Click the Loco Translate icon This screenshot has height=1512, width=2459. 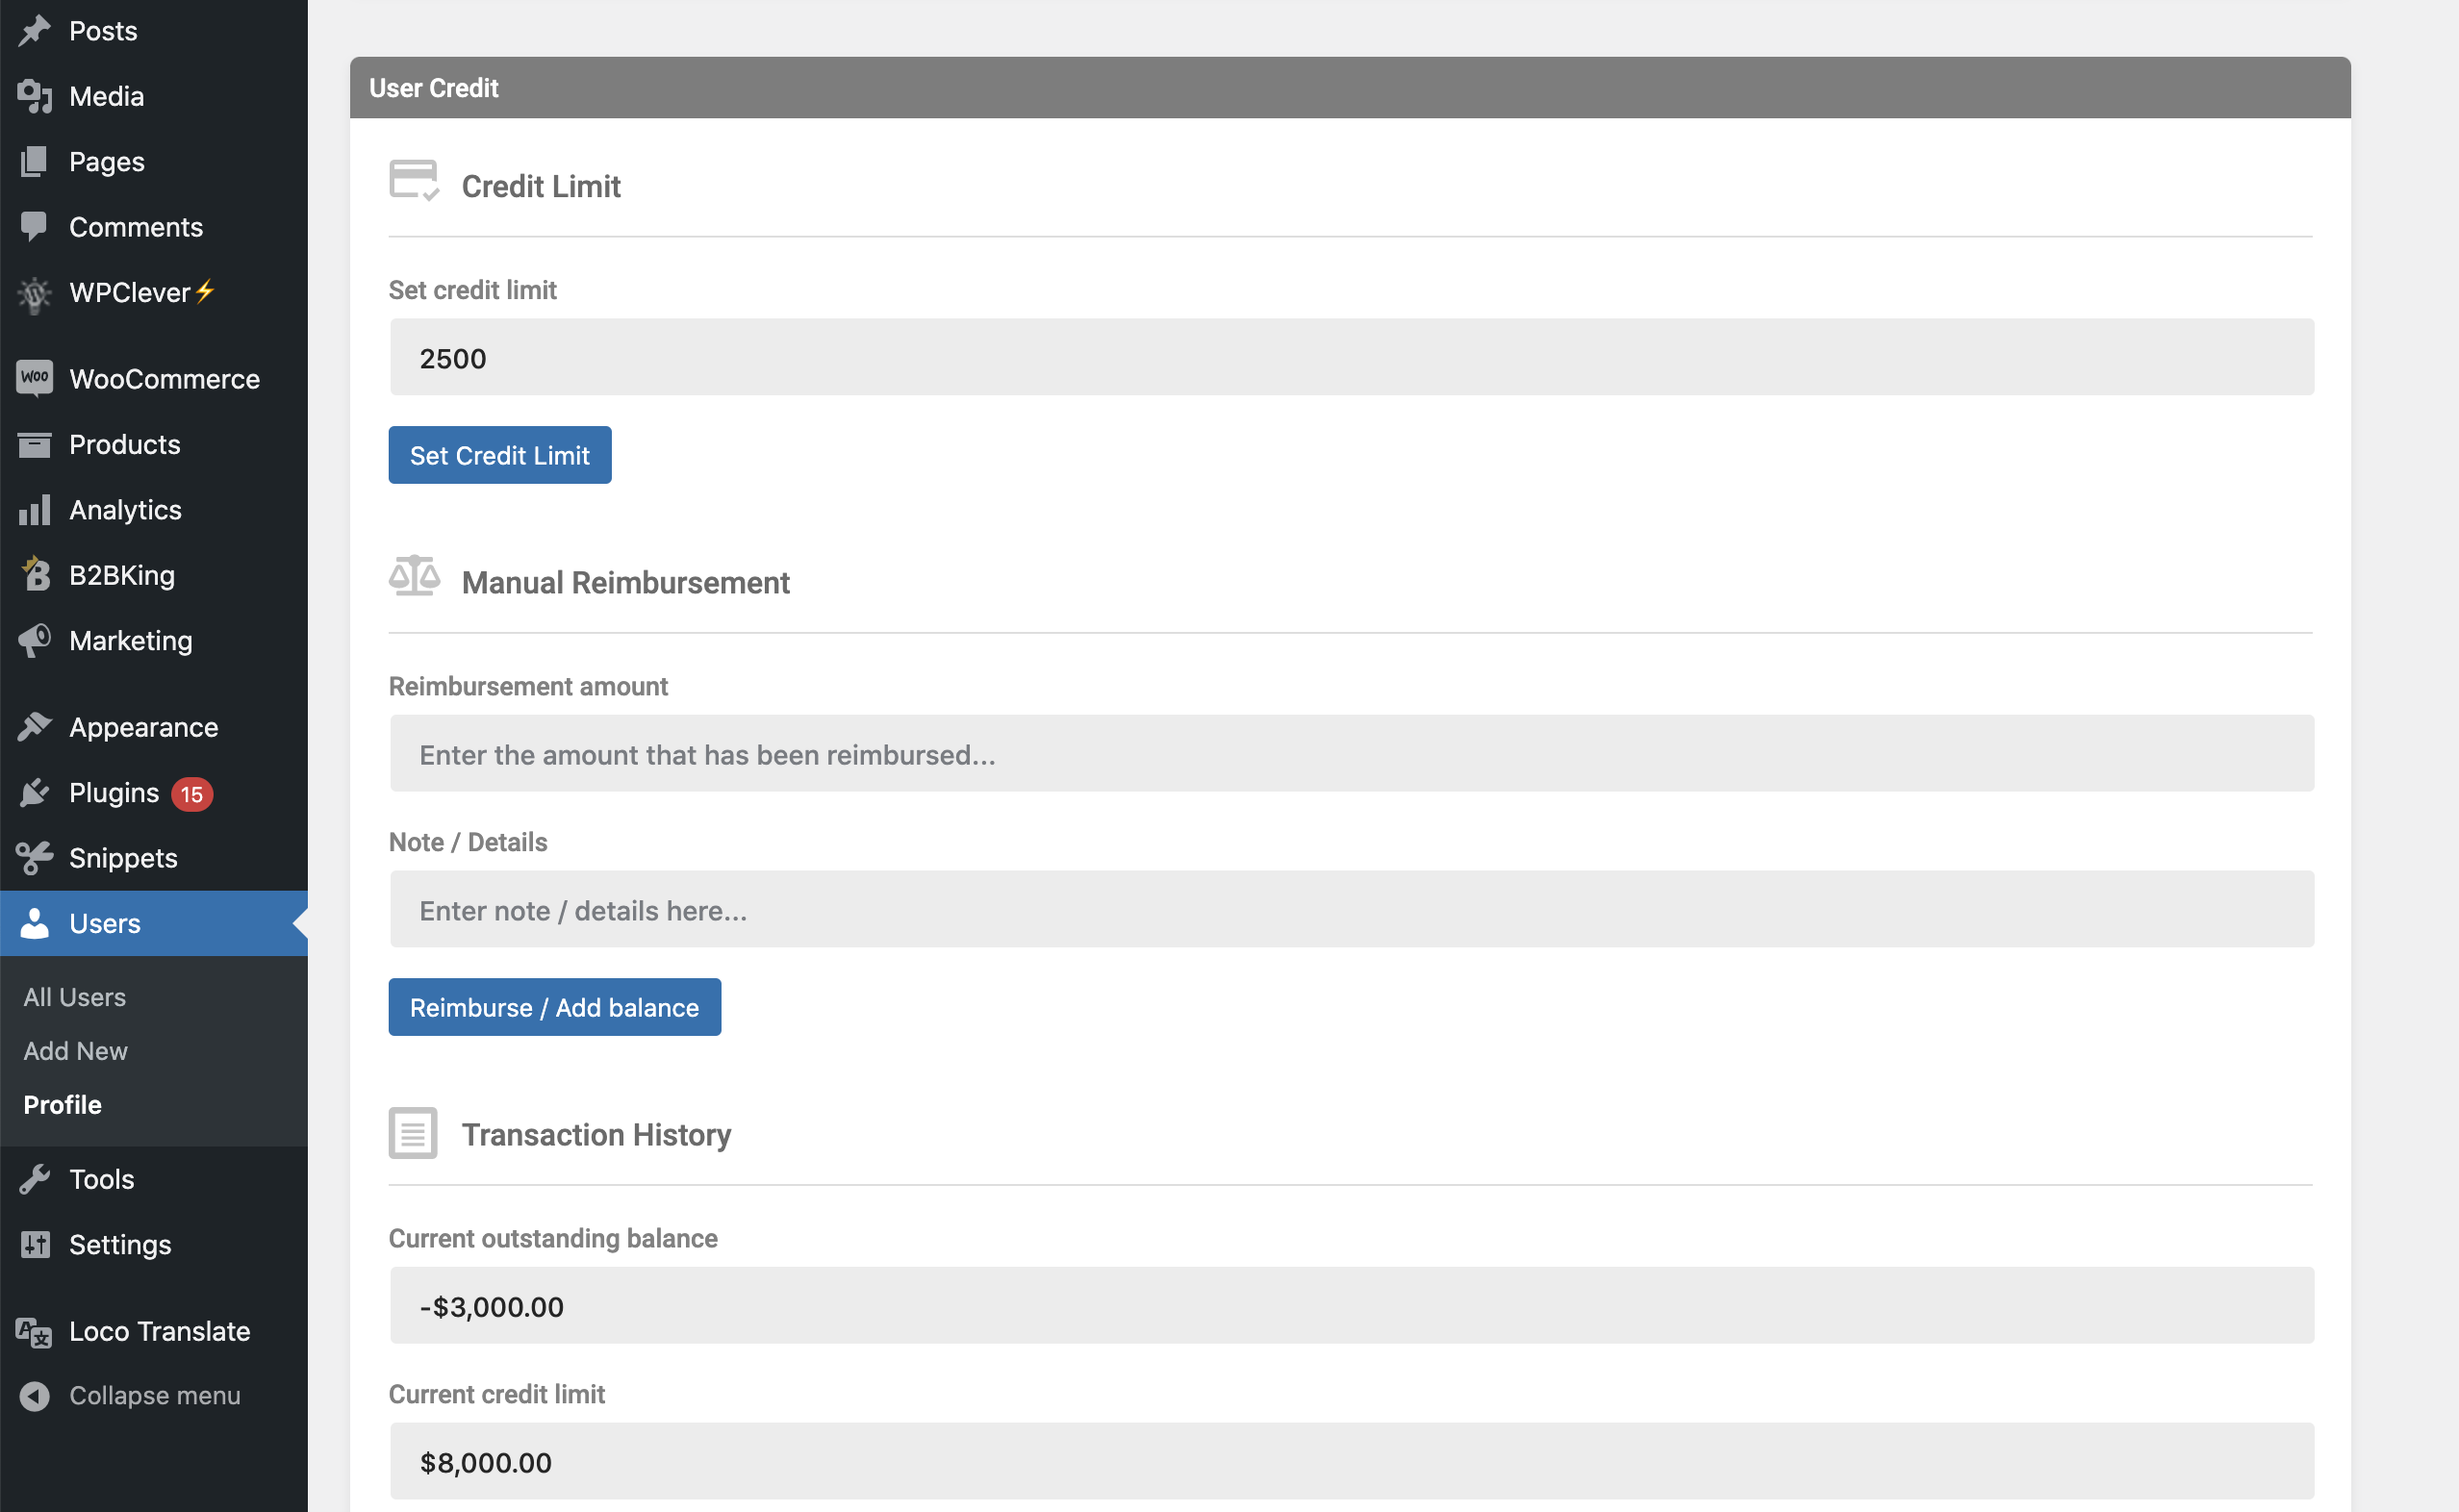pos(35,1331)
